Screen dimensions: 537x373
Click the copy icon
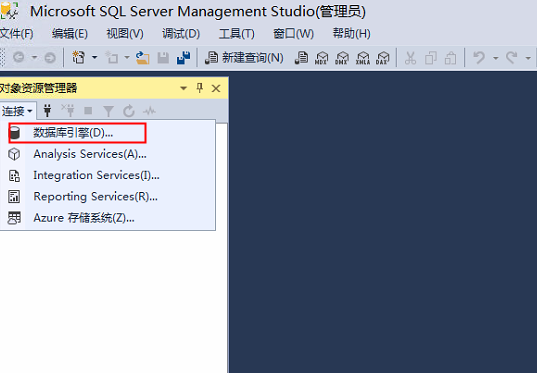430,58
